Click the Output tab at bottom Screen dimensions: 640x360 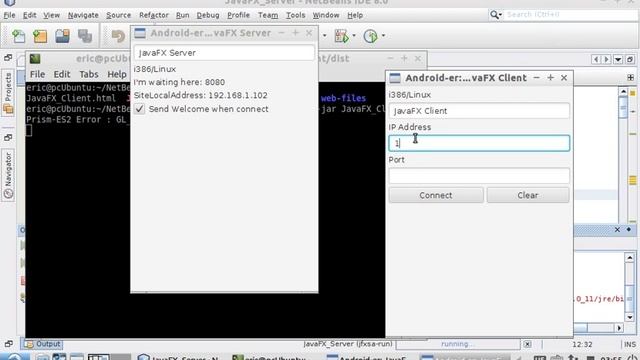tap(42, 344)
